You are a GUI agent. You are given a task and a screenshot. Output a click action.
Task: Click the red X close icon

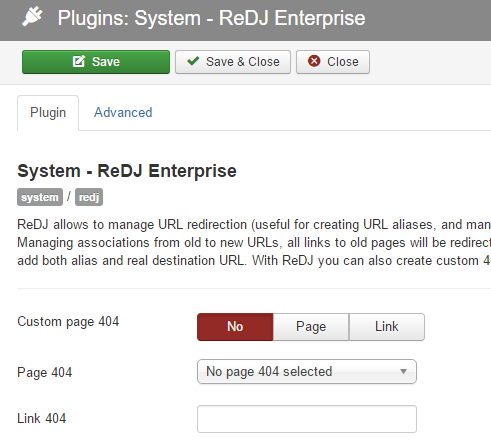[314, 61]
